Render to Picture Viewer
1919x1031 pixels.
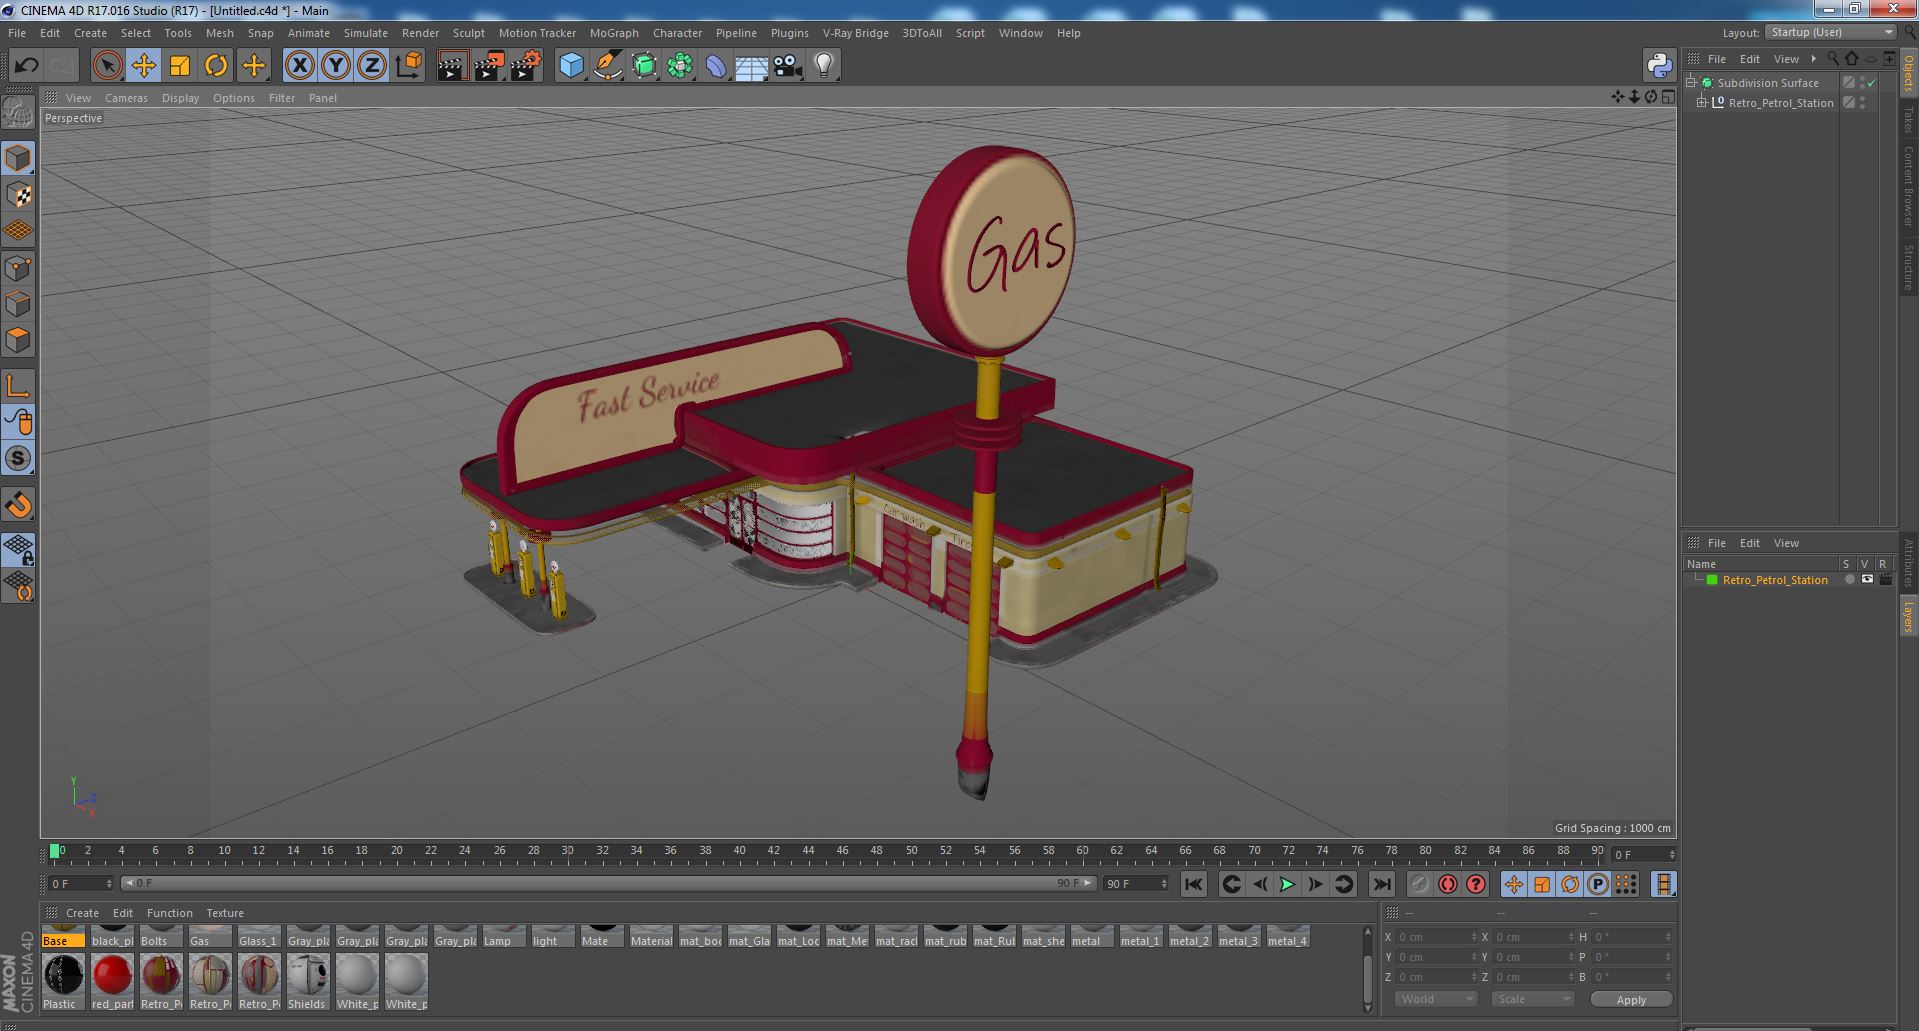pos(489,66)
